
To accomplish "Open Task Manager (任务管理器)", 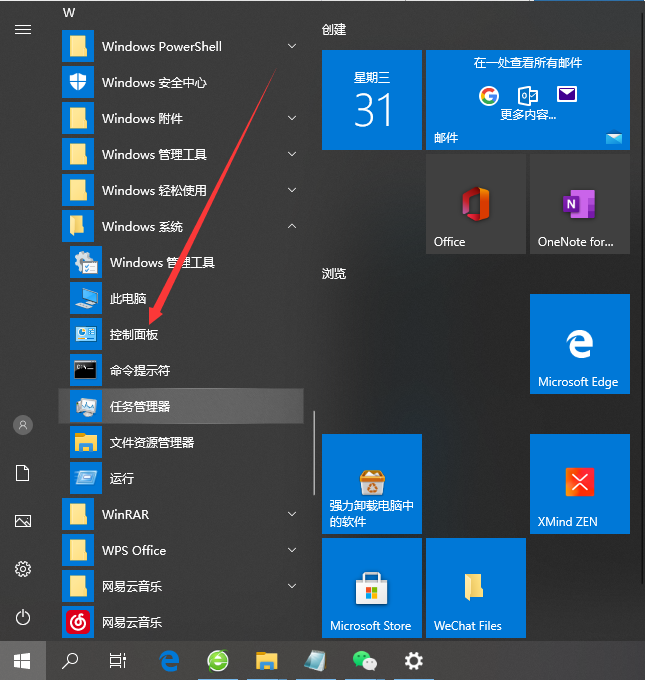I will tap(139, 406).
